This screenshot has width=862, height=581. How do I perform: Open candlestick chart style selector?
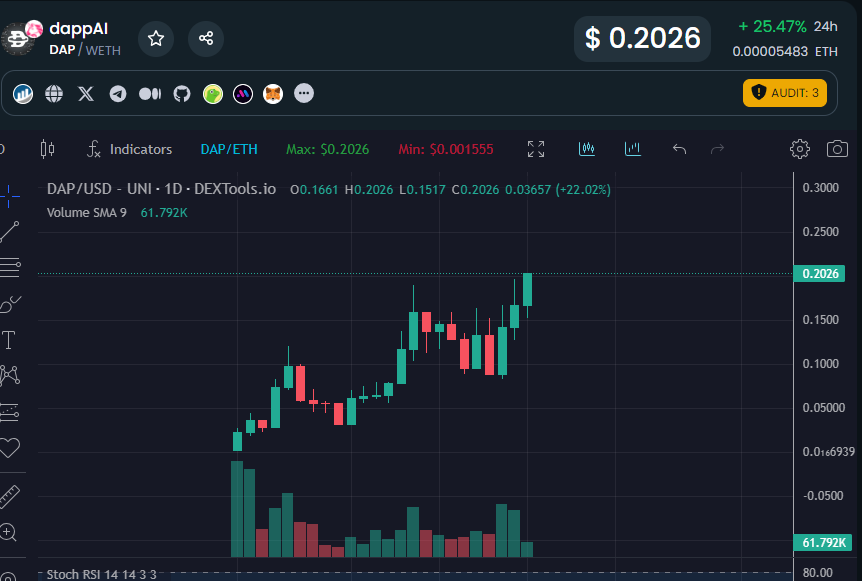coord(47,149)
